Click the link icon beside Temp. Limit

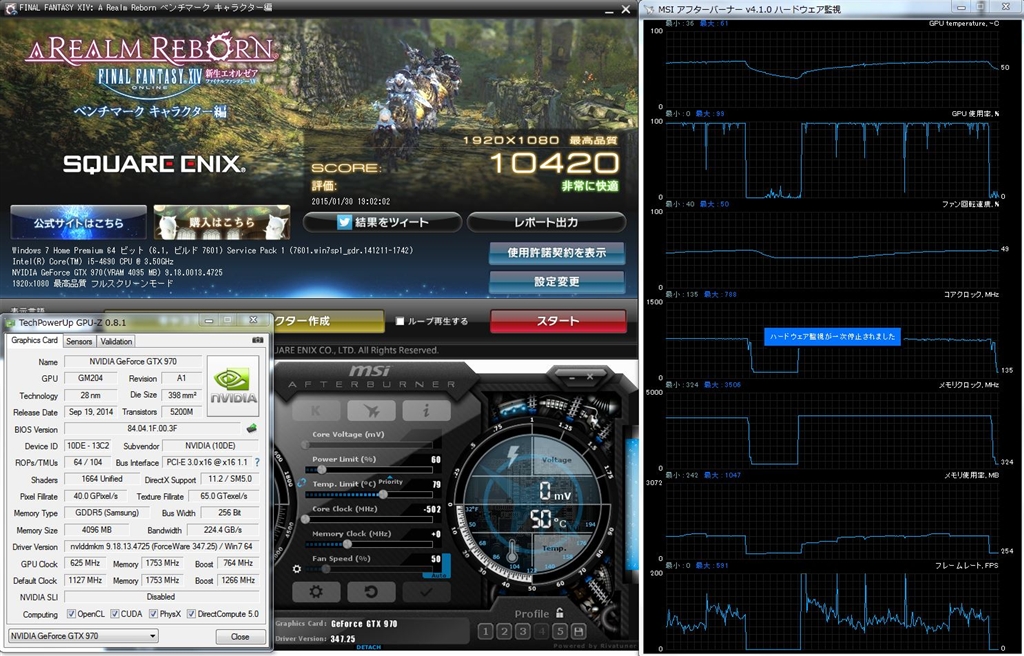pyautogui.click(x=301, y=484)
